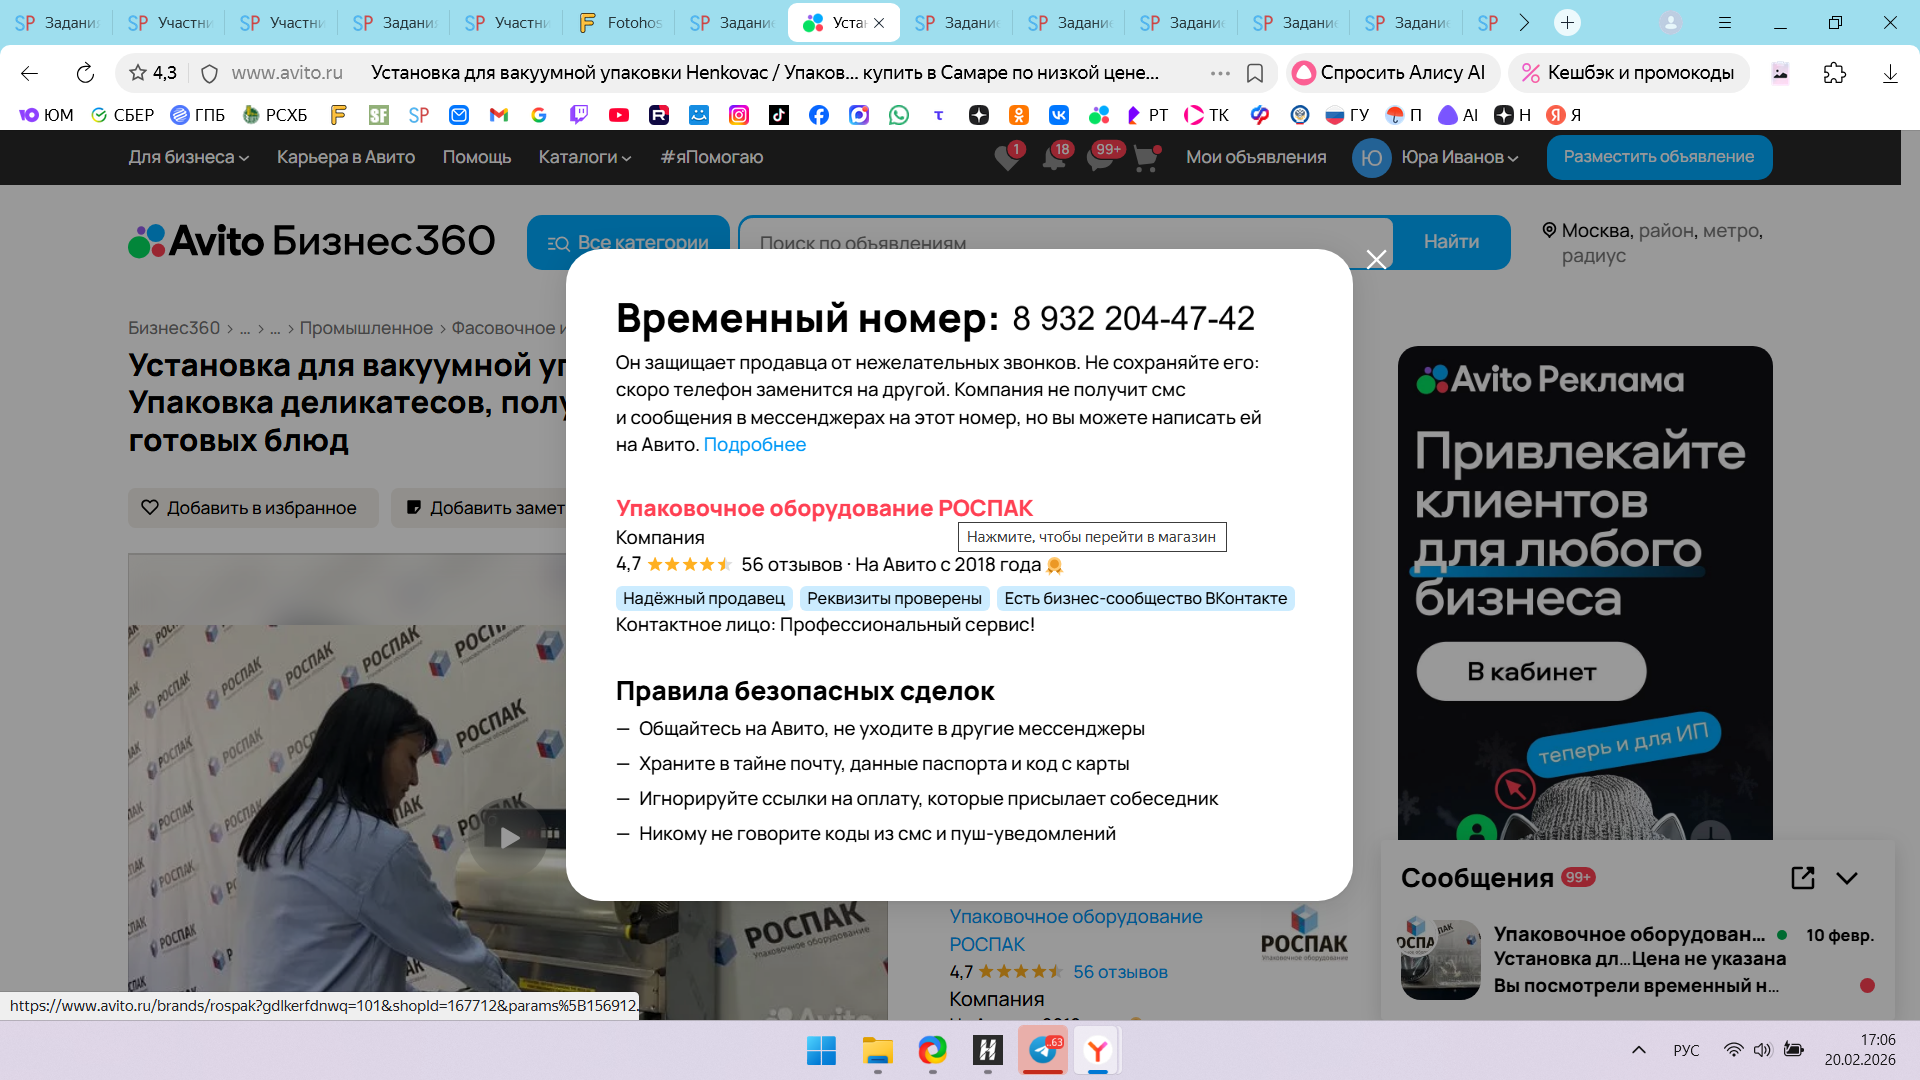Open browser extensions puzzle icon
Screen dimensions: 1920x1080
coord(1834,73)
